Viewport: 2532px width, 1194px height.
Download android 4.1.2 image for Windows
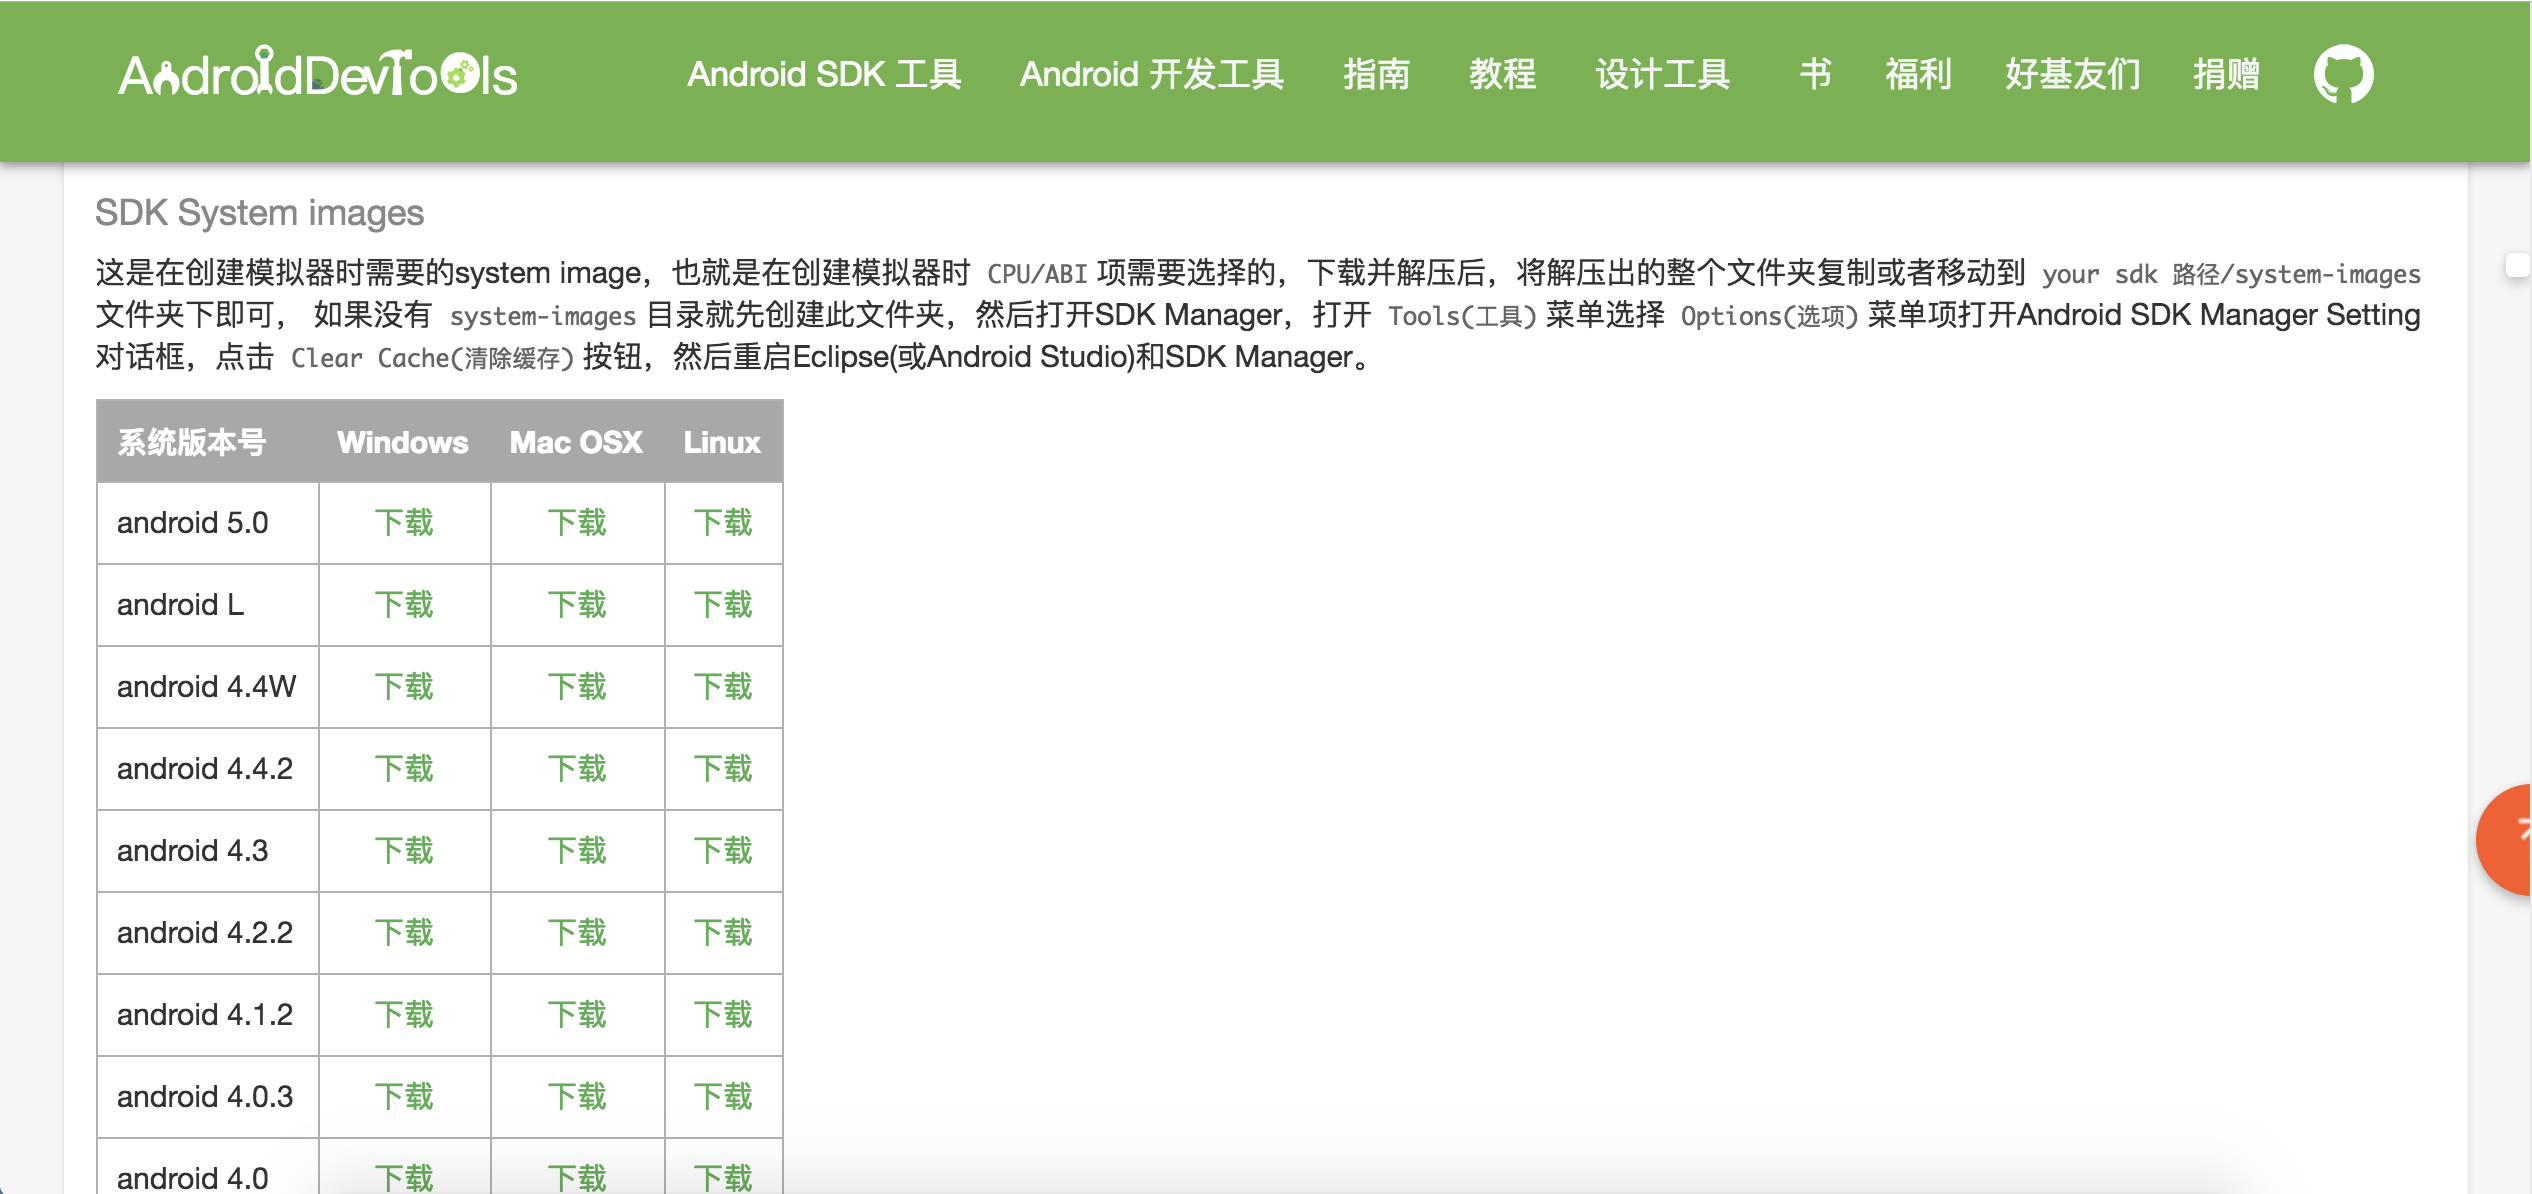[x=404, y=1014]
